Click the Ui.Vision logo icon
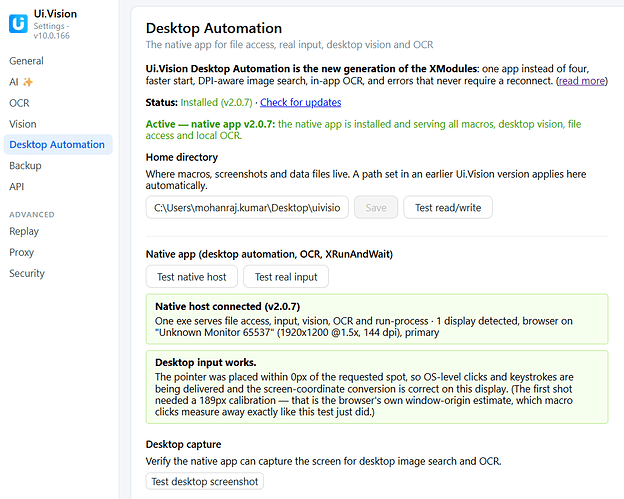This screenshot has width=624, height=499. [x=18, y=24]
